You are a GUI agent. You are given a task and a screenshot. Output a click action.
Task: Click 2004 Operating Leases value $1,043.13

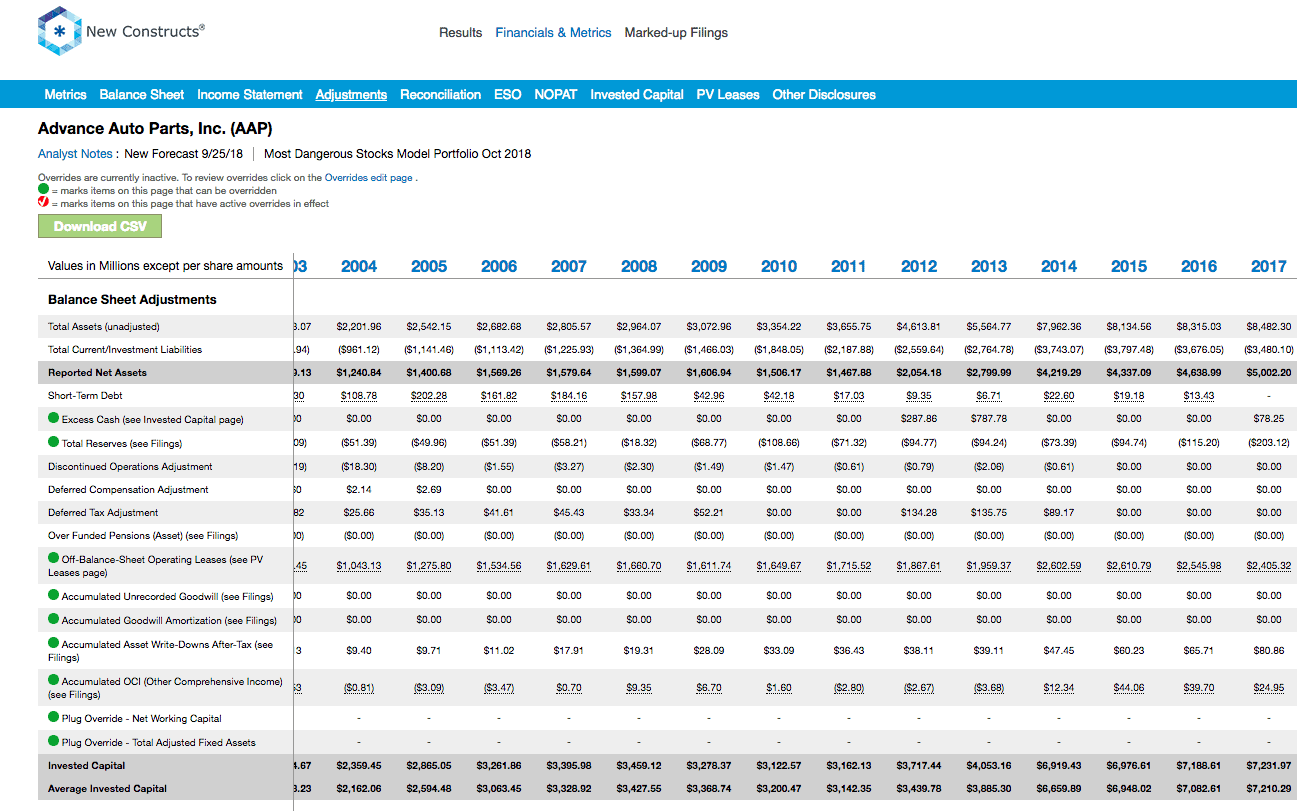[x=359, y=566]
